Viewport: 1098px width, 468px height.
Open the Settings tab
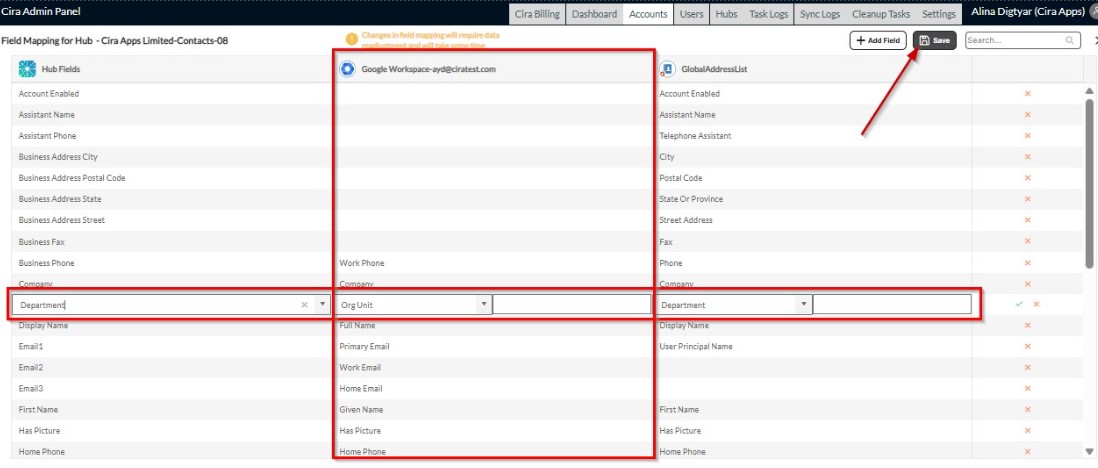938,14
